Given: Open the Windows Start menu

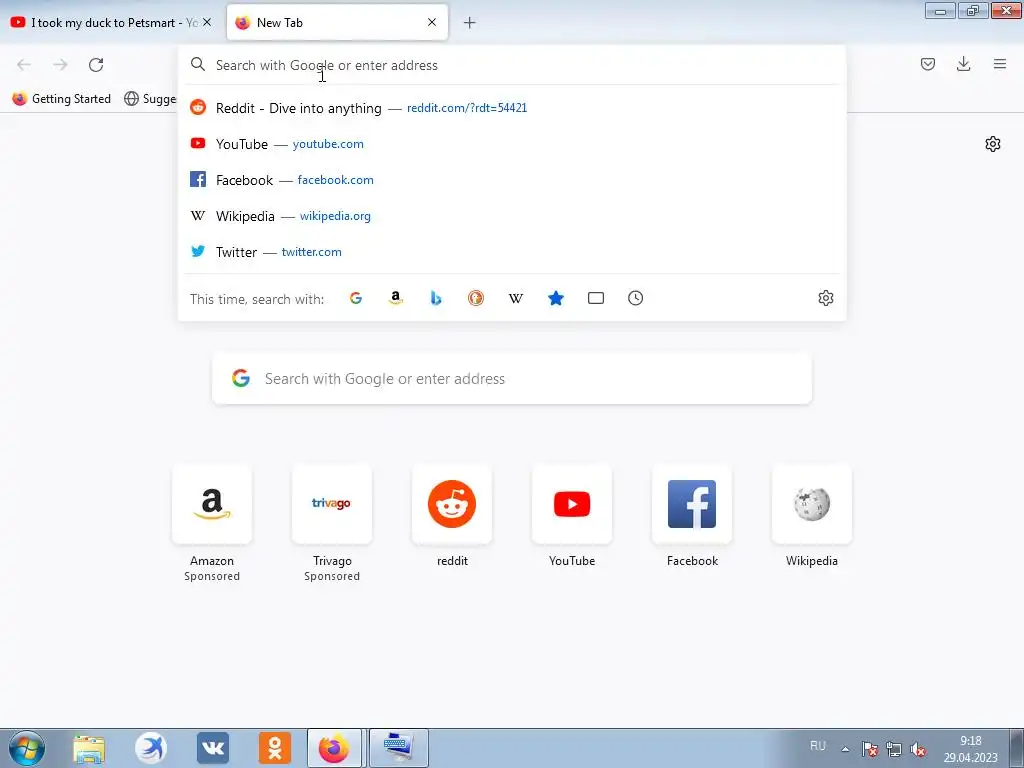Looking at the screenshot, I should click(x=27, y=748).
